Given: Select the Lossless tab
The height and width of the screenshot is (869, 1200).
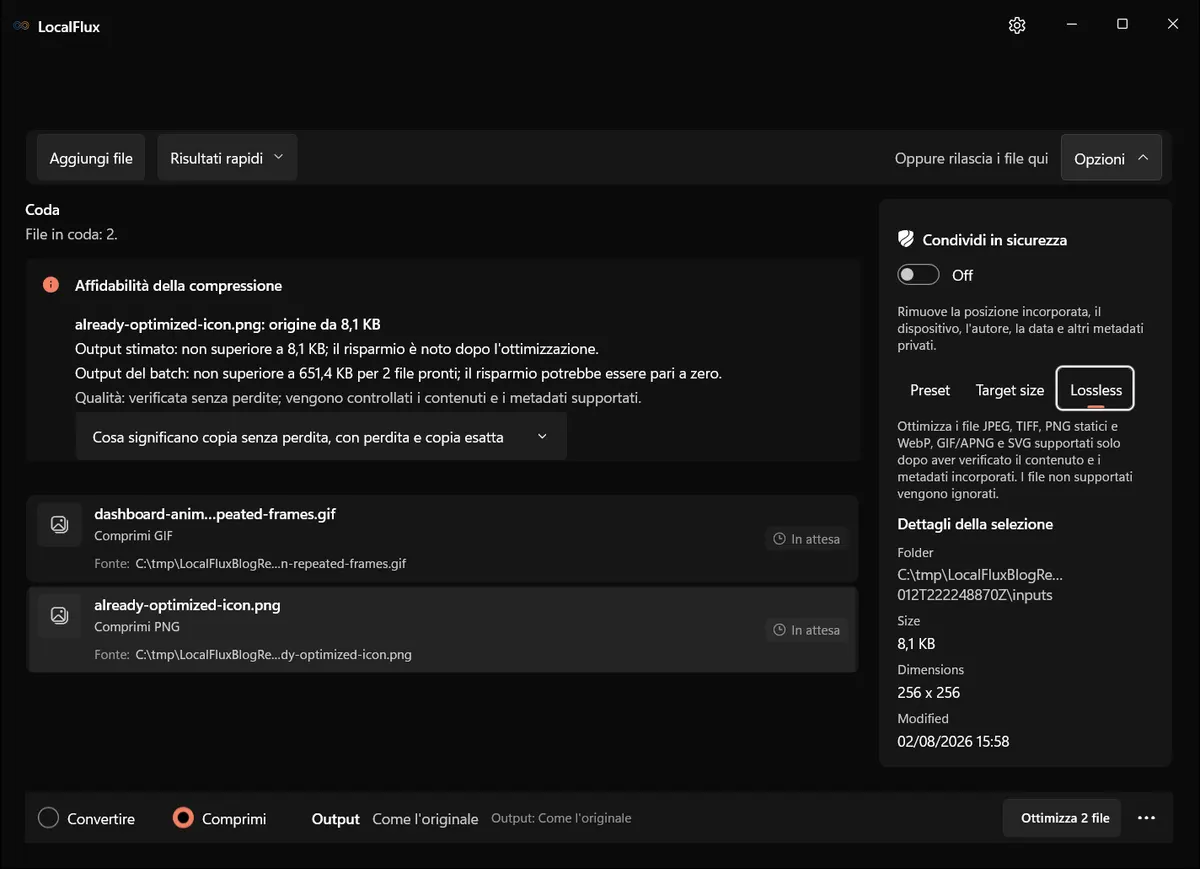Looking at the screenshot, I should click(1096, 389).
